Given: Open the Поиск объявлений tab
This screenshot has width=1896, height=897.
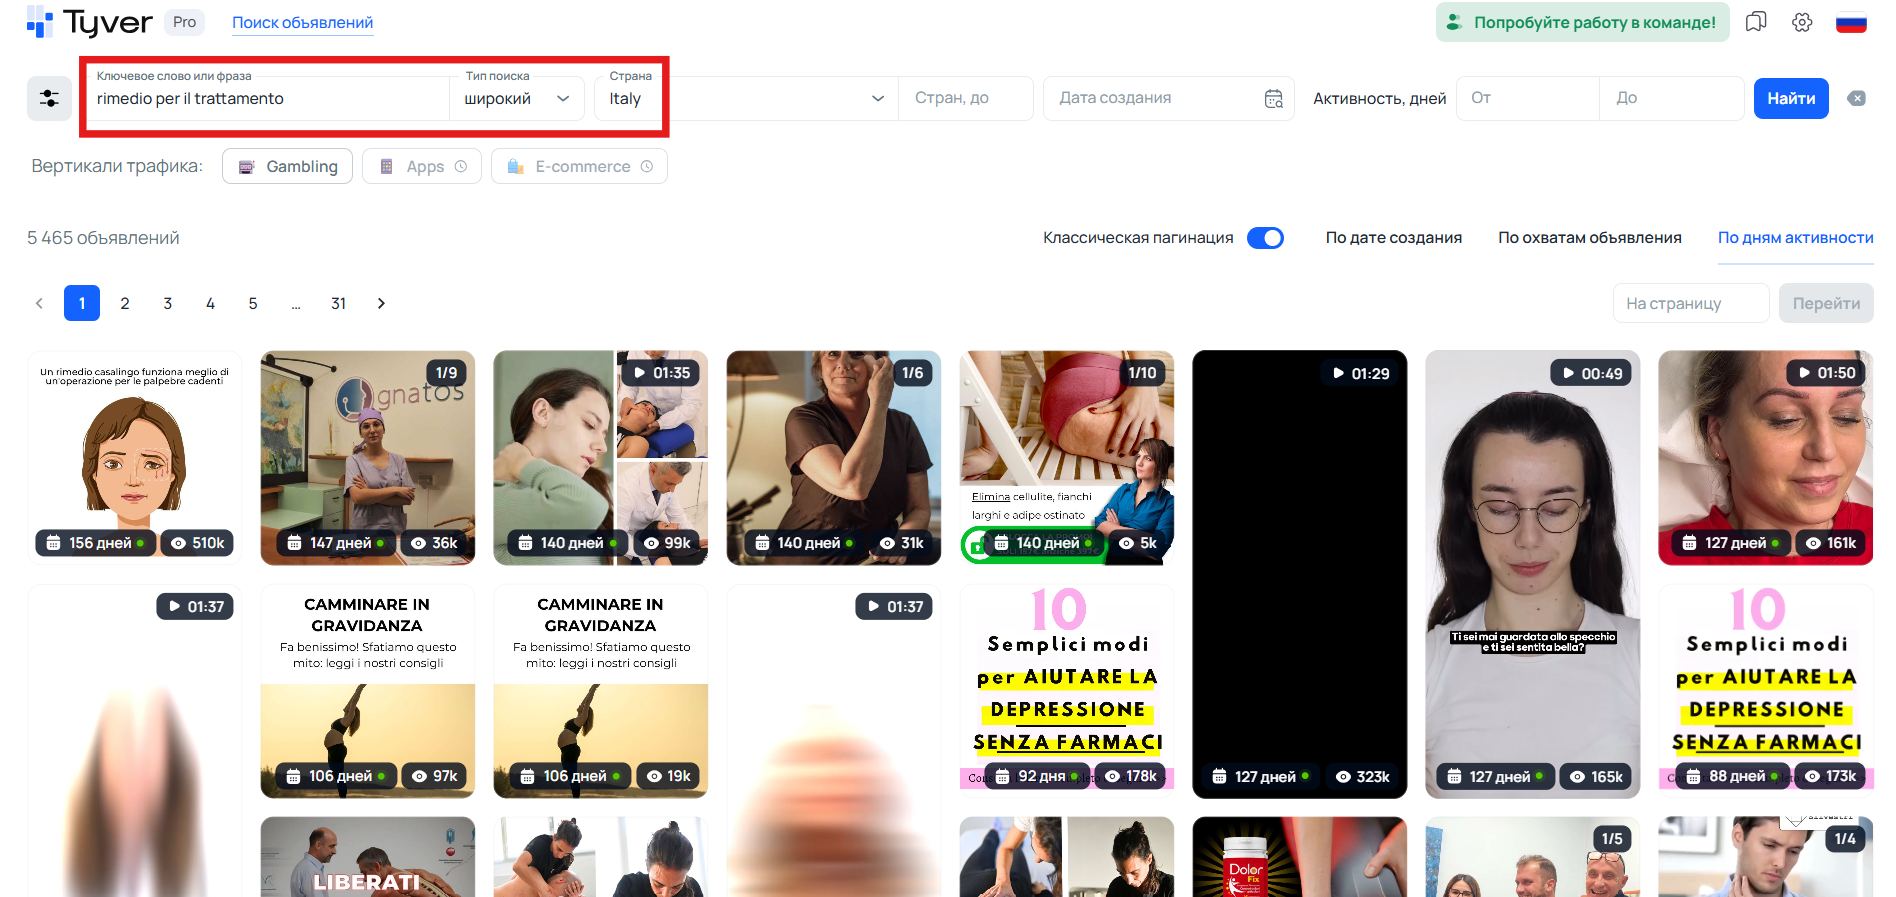Looking at the screenshot, I should 303,22.
